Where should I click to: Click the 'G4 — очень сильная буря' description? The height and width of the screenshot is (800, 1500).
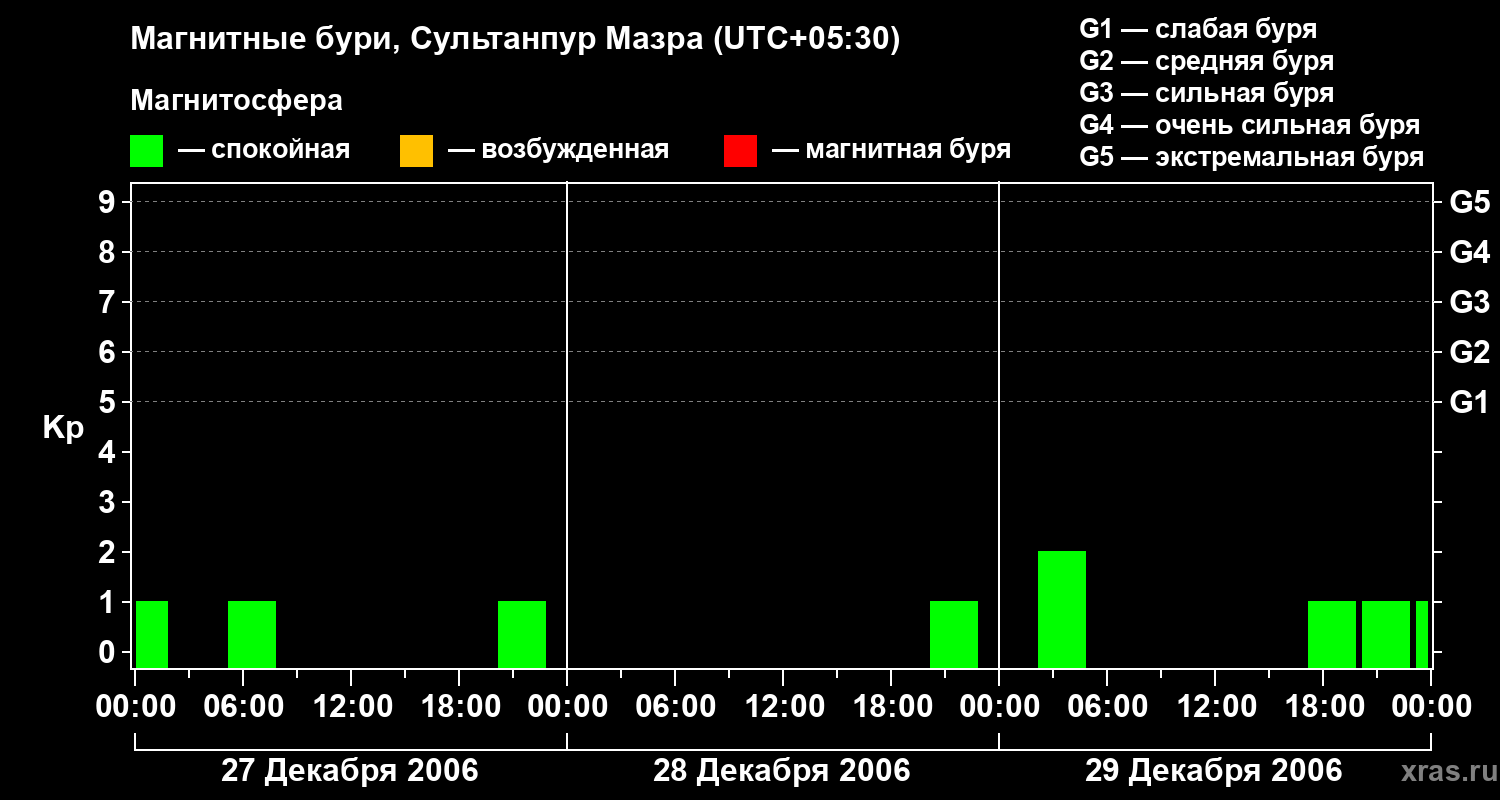click(1250, 125)
